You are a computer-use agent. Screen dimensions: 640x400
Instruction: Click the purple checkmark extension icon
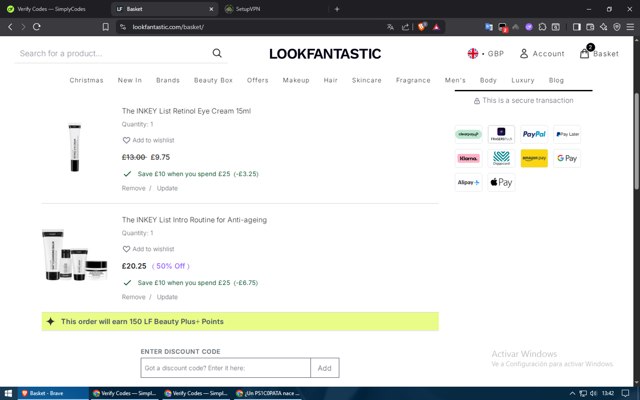(x=529, y=27)
